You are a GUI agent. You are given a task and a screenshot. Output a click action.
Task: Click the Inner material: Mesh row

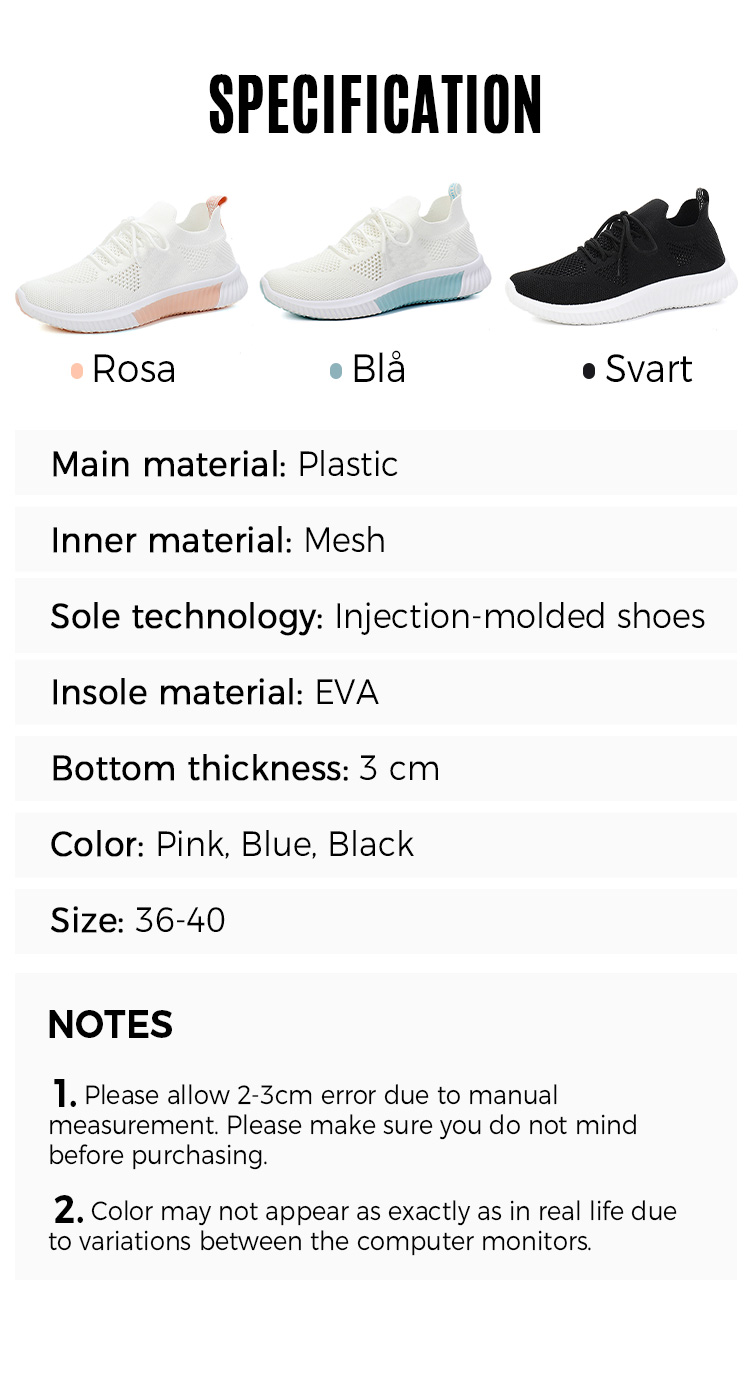tap(375, 539)
